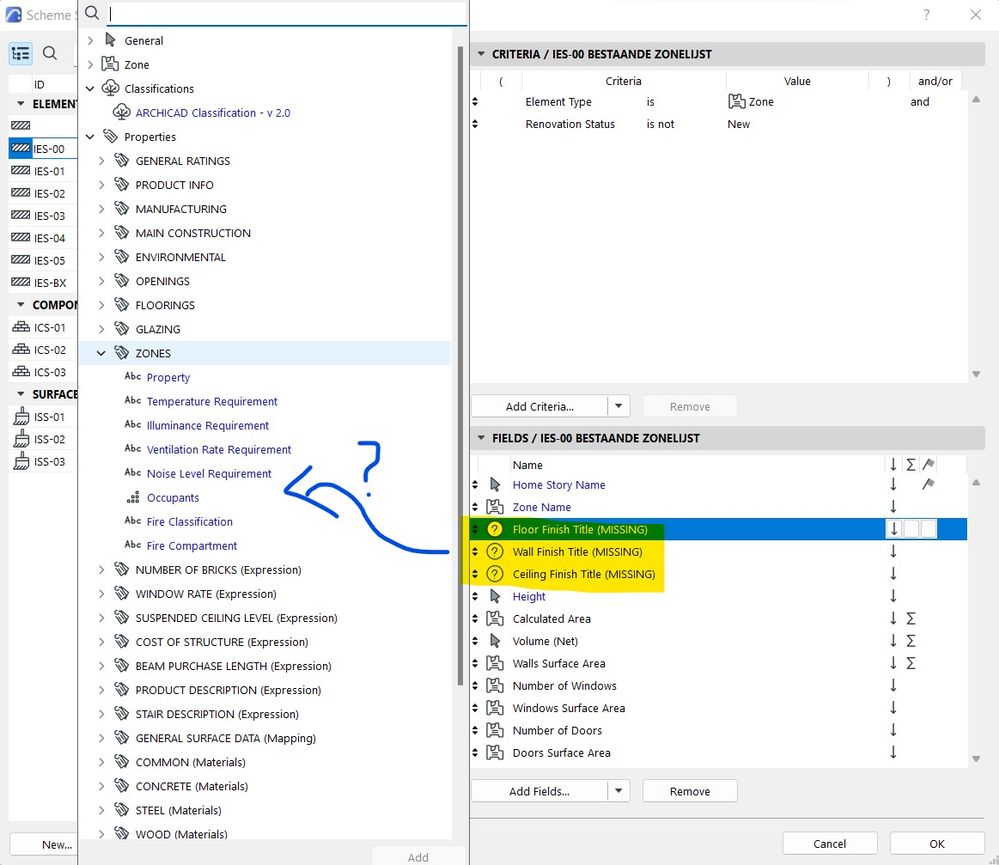Click the ISS-01 surface scheme icon
999x865 pixels.
click(21, 417)
